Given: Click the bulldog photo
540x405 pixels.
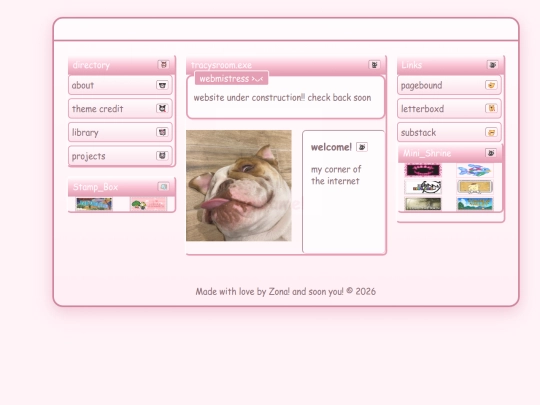Looking at the screenshot, I should (x=239, y=185).
